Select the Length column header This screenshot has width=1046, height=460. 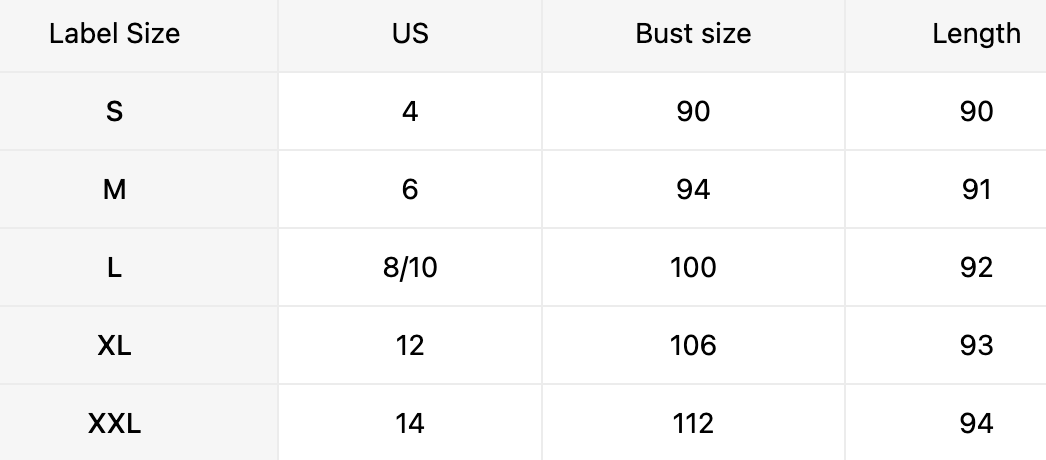[x=976, y=34]
